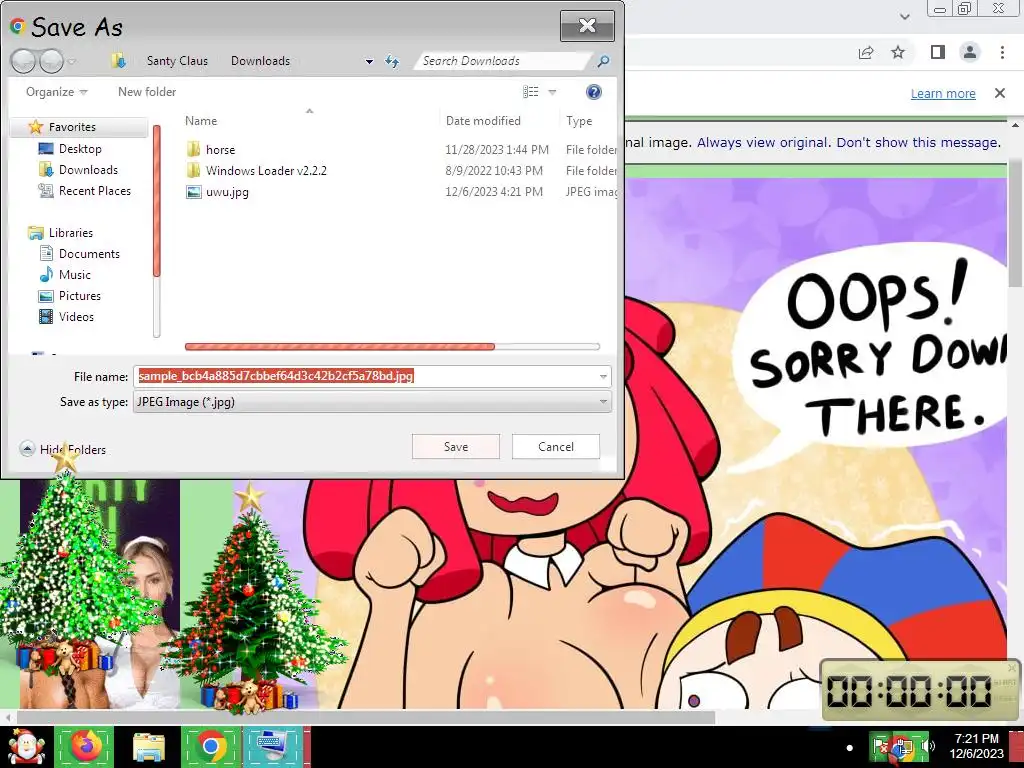
Task: Change view with the view icon
Action: [x=531, y=92]
